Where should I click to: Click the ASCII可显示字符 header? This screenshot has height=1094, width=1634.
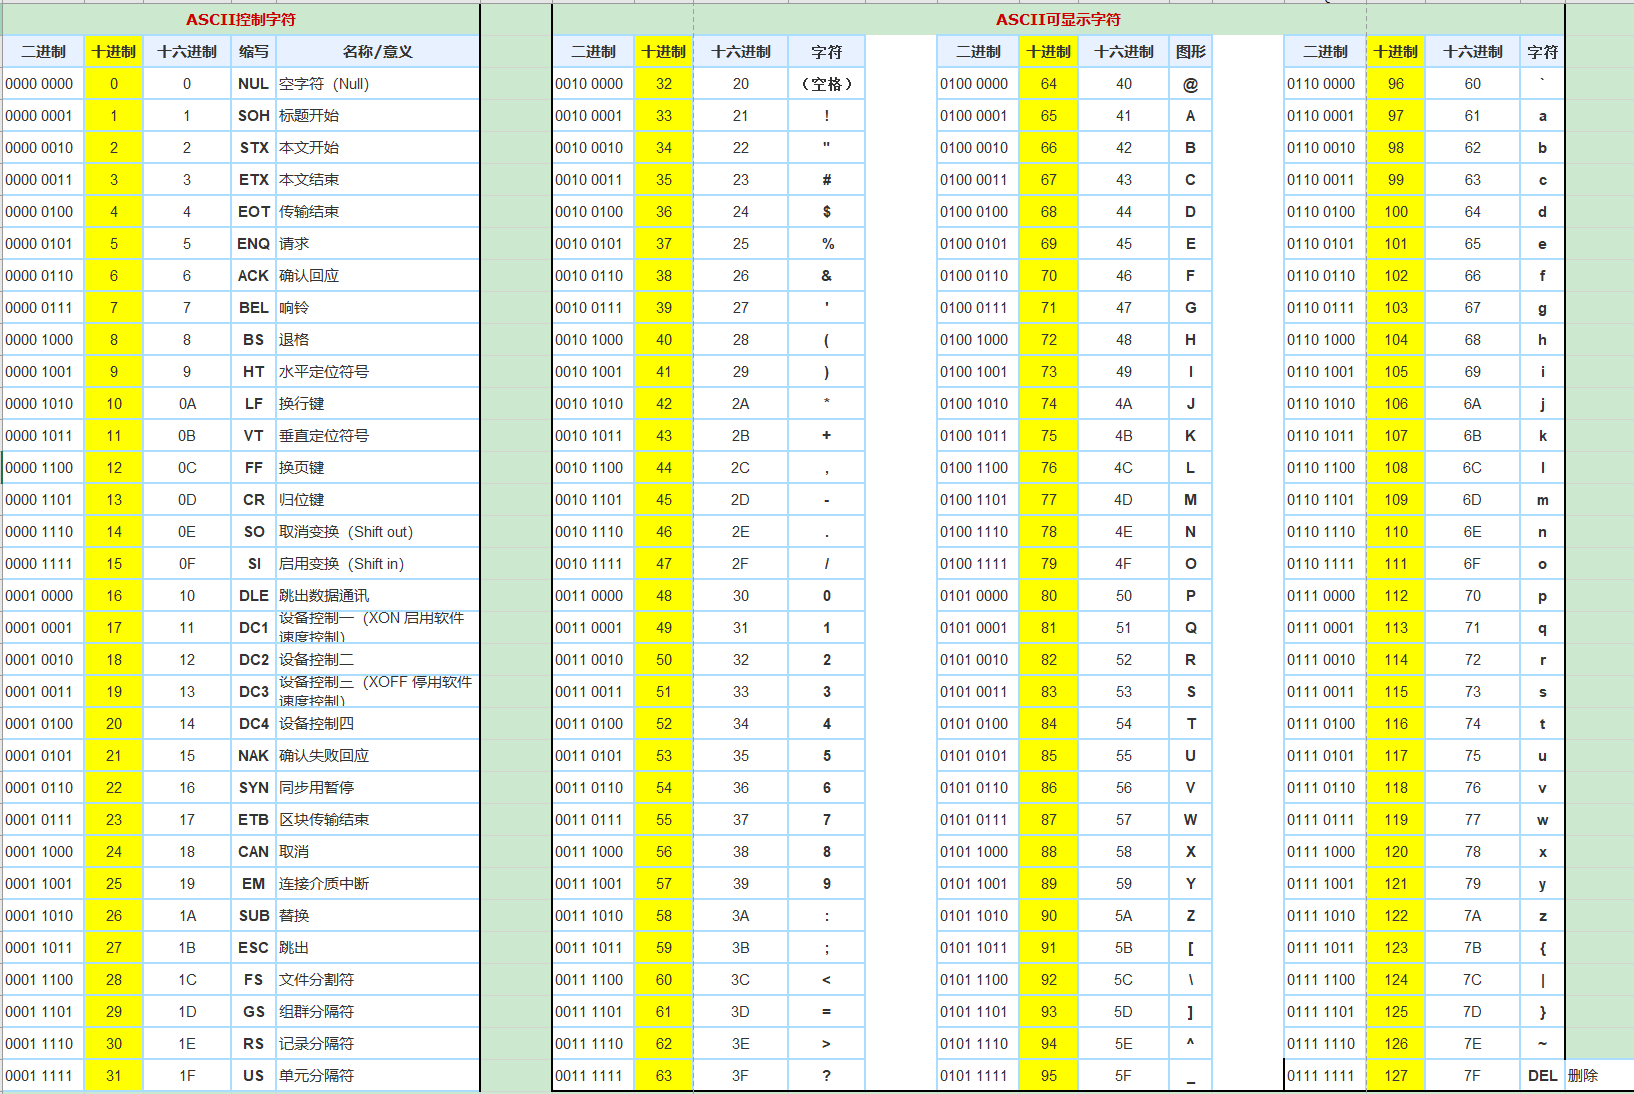(1059, 19)
